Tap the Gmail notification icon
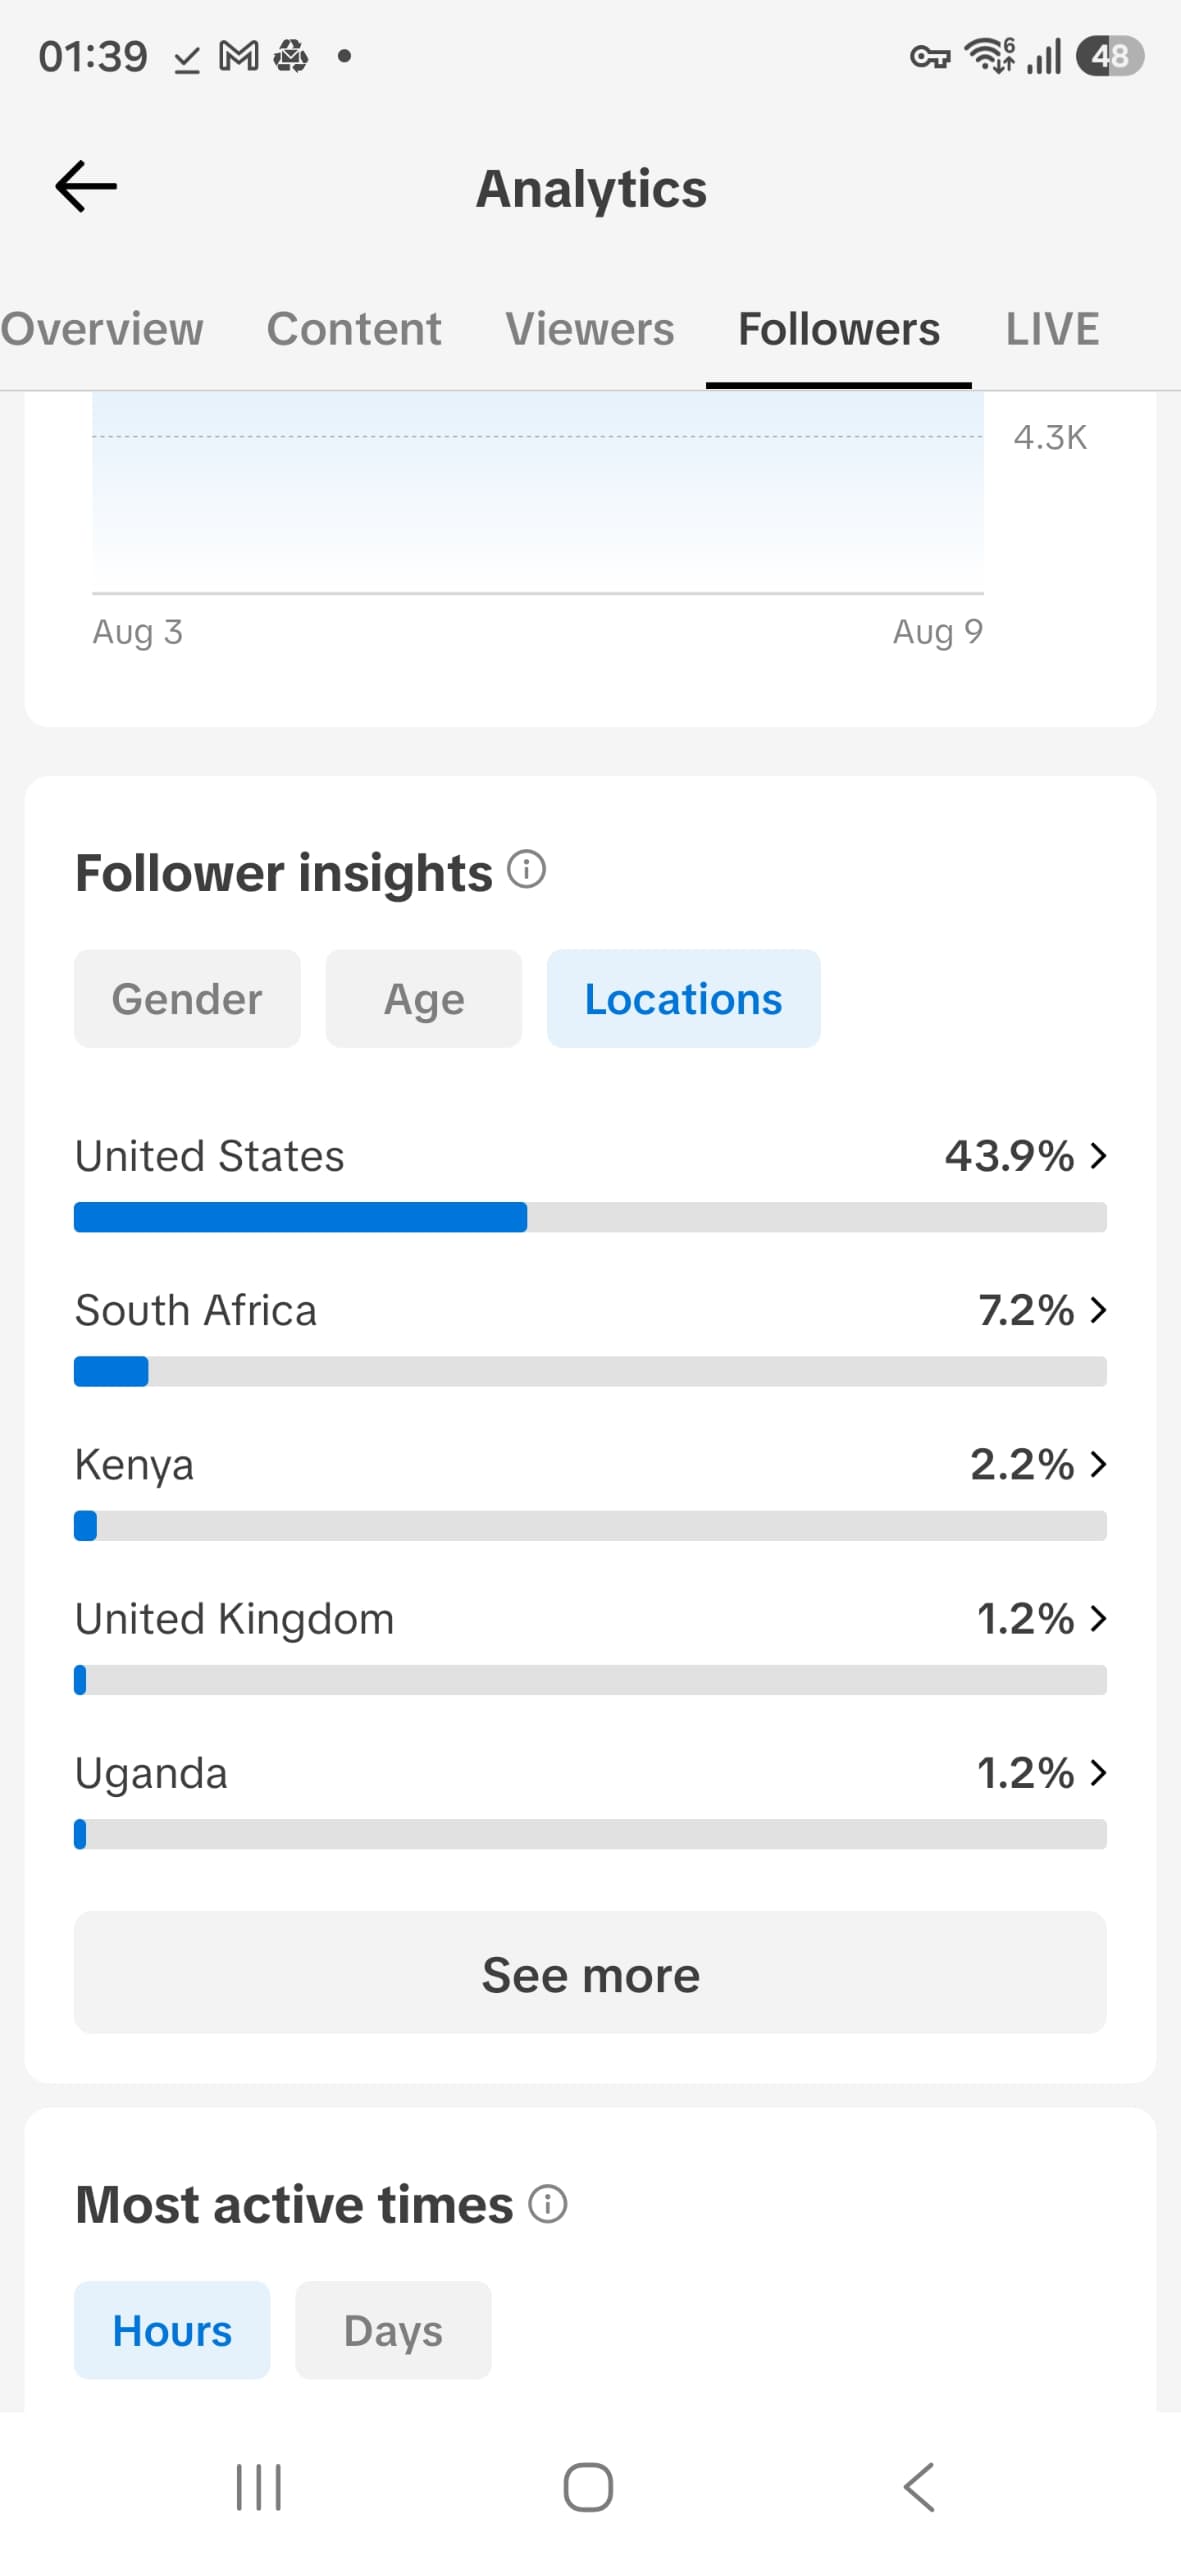The height and width of the screenshot is (2560, 1181). point(239,57)
